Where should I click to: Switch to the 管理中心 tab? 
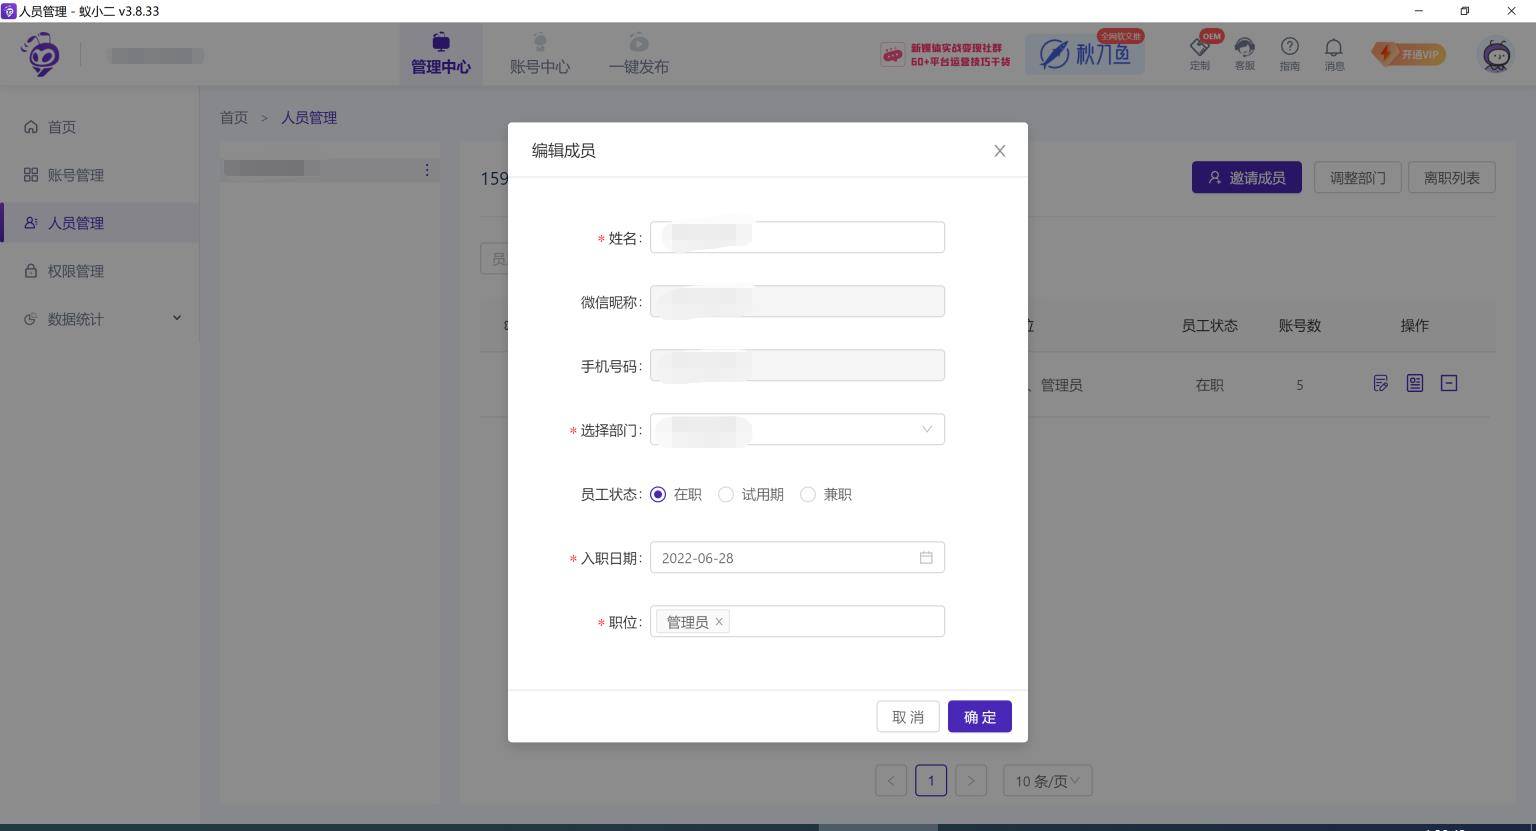pyautogui.click(x=440, y=54)
